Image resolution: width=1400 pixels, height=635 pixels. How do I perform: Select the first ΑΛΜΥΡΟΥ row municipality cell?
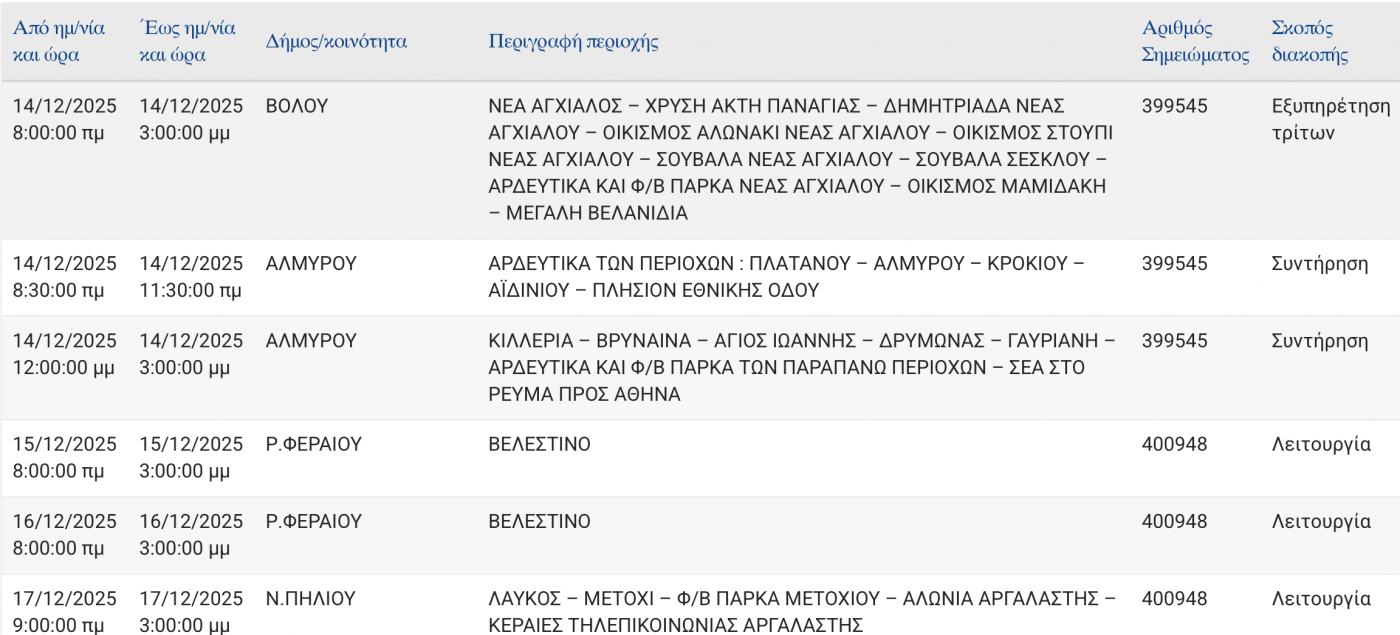(x=311, y=264)
